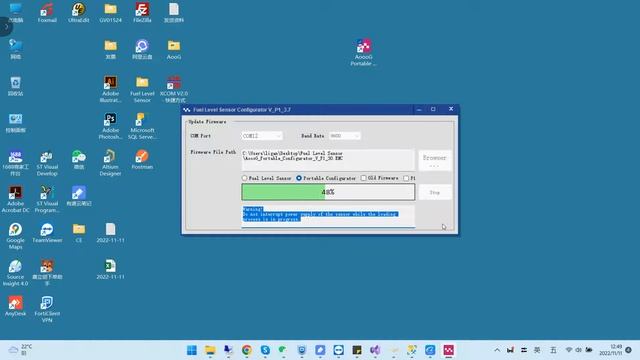Open the XCOM V2.0 desktop shortcut

click(x=174, y=89)
